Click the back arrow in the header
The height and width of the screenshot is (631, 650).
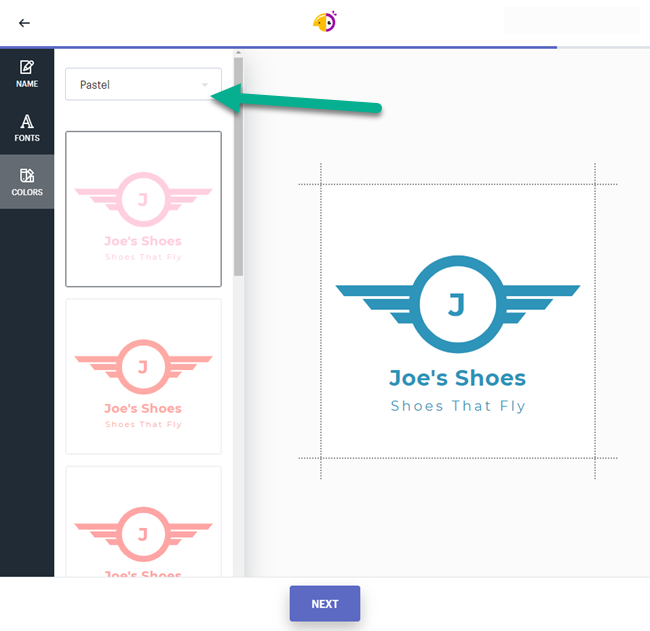click(24, 23)
